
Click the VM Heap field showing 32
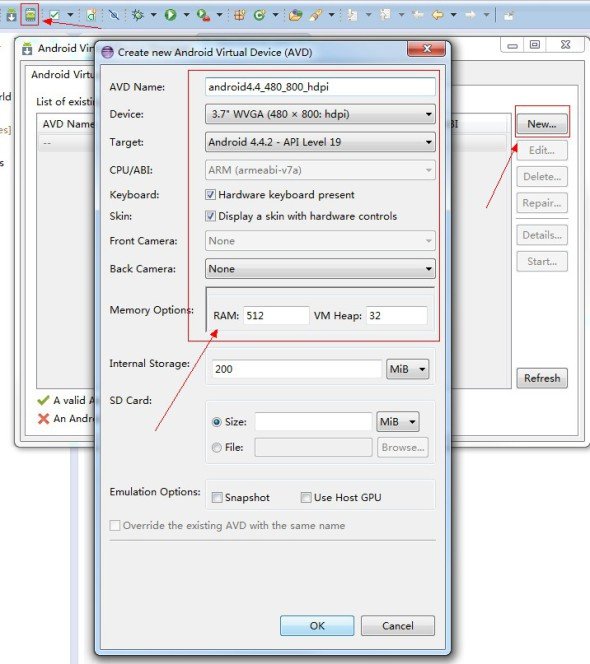tap(396, 315)
